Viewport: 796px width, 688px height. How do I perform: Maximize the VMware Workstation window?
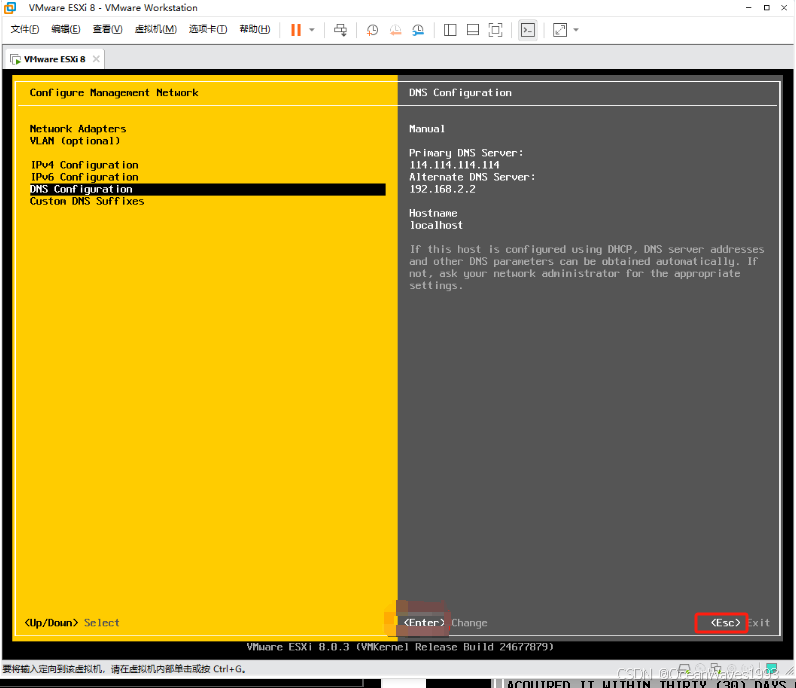pyautogui.click(x=767, y=8)
